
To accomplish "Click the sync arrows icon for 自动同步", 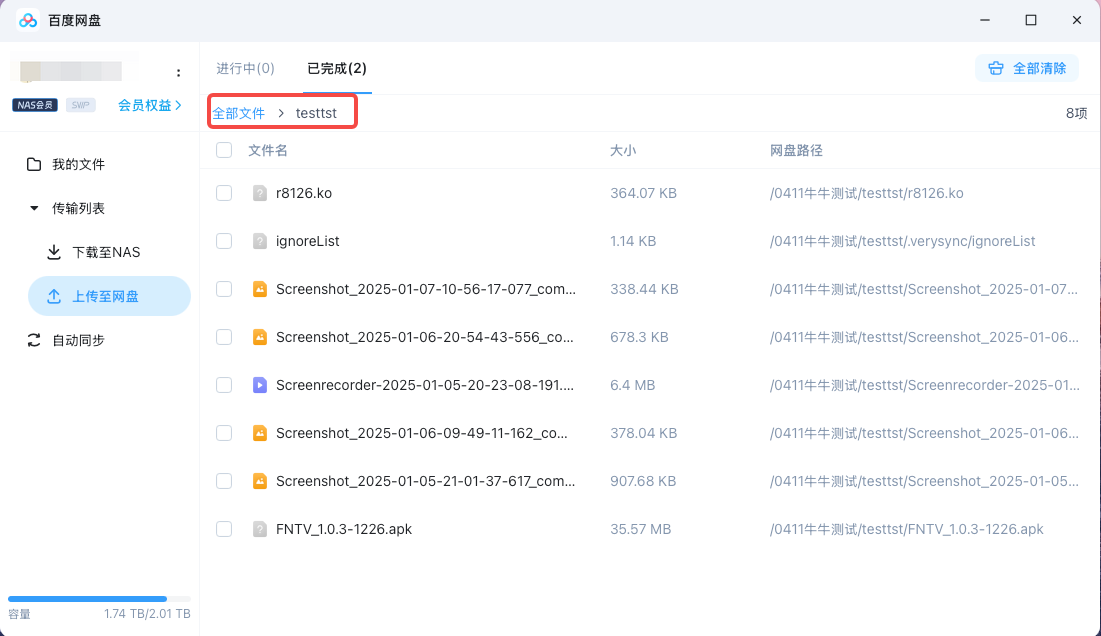I will click(34, 340).
